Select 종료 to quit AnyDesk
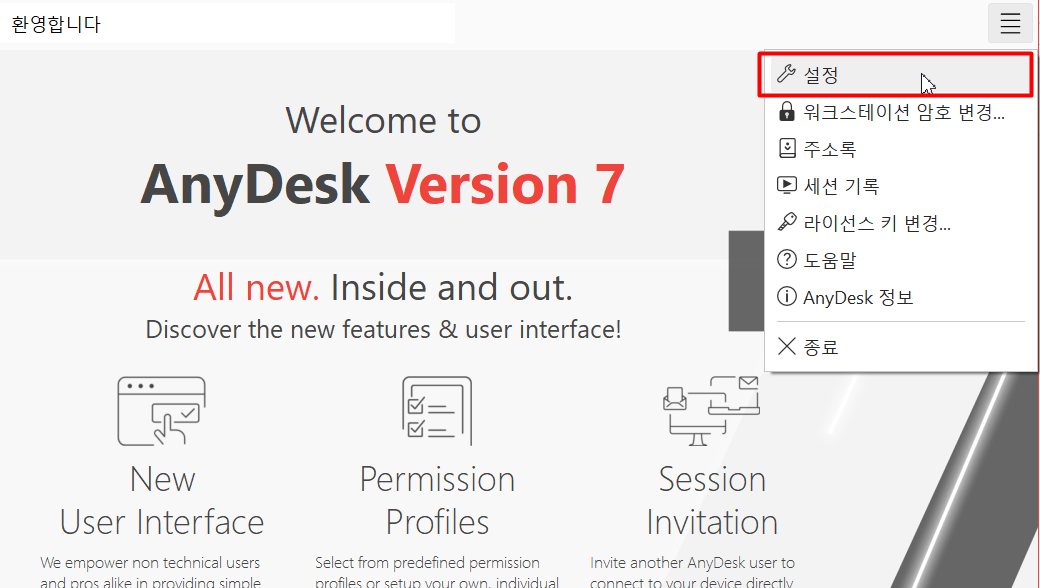 [x=900, y=347]
